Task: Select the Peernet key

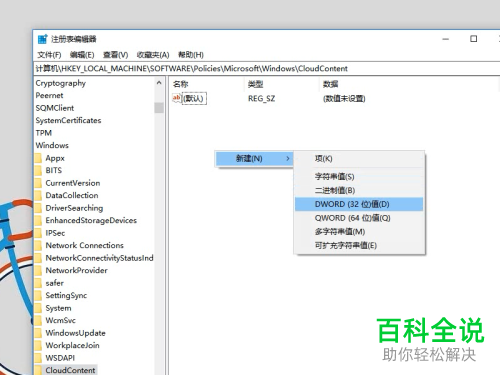Action: (x=49, y=95)
